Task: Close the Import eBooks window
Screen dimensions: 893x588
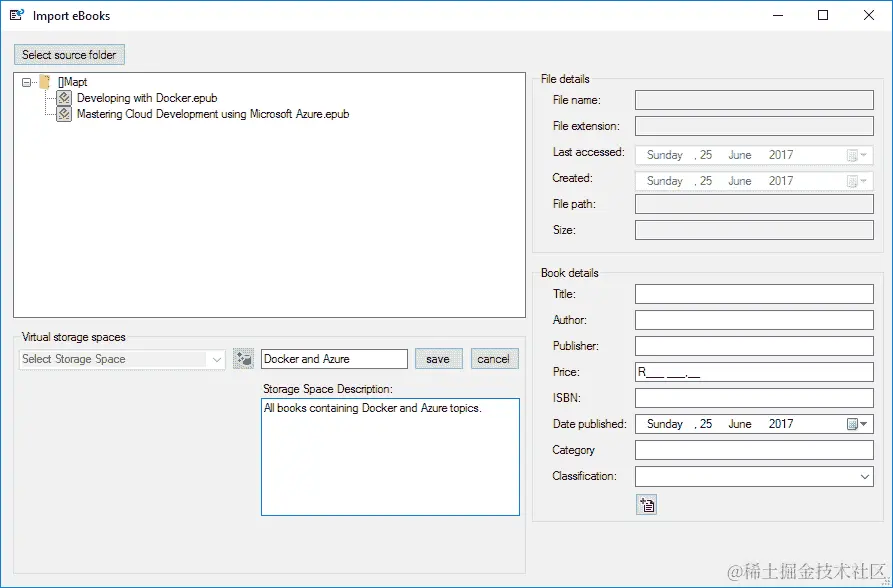Action: pos(869,15)
